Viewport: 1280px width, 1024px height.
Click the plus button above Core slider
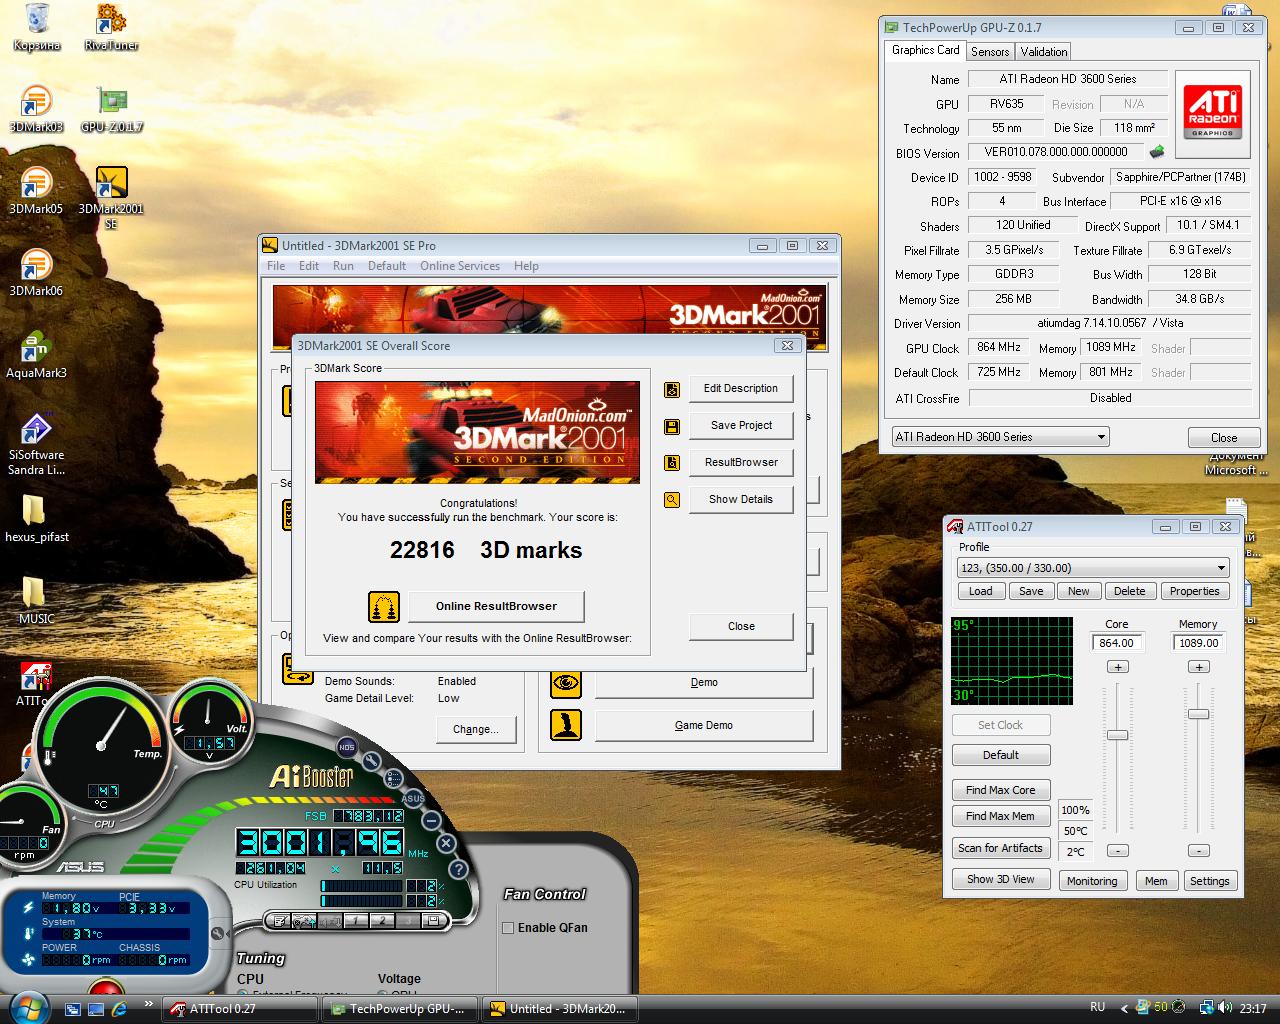pos(1117,667)
